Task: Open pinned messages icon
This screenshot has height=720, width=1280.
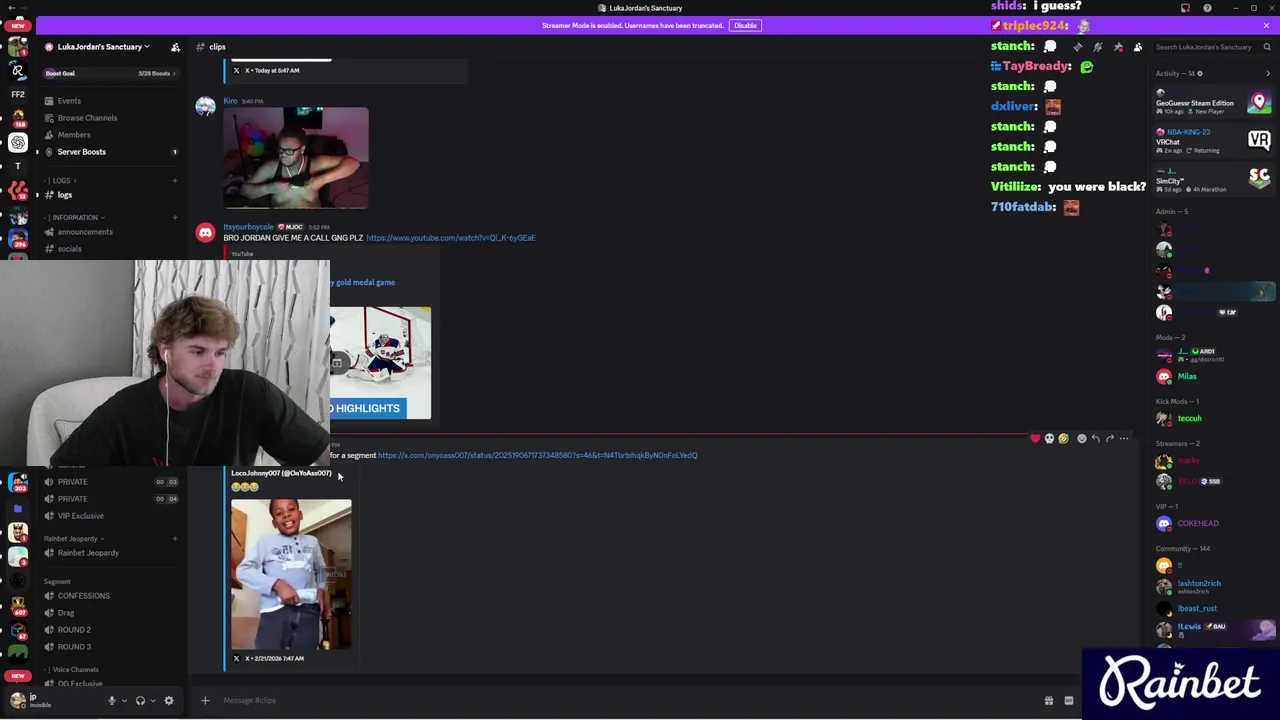Action: point(1118,47)
